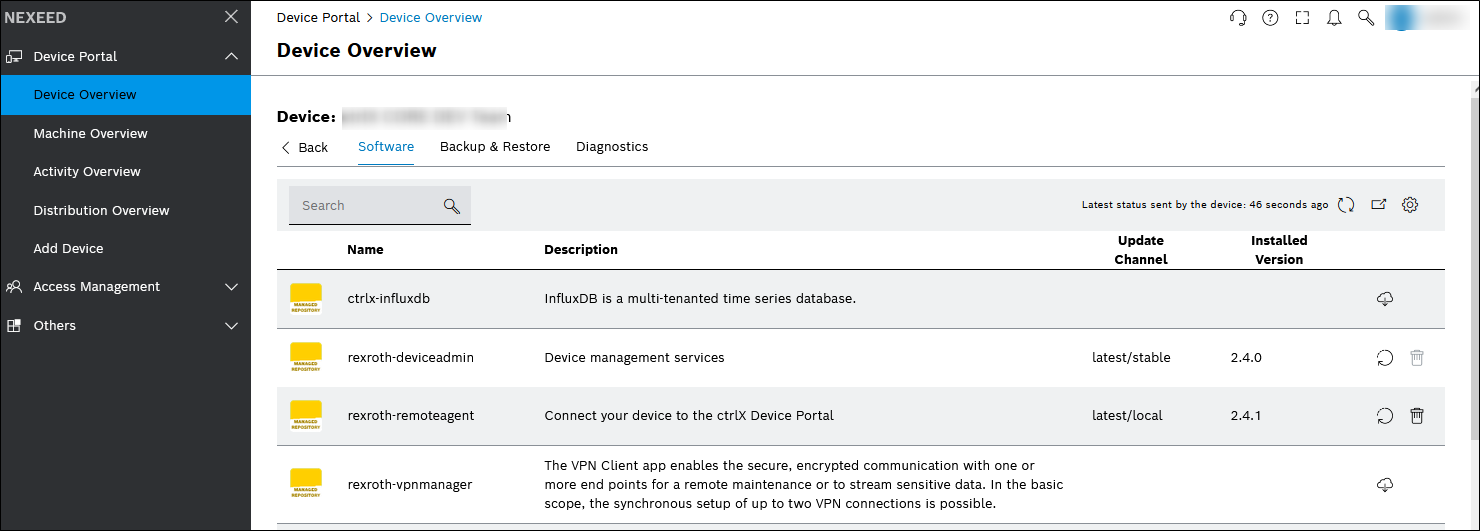Select the rexroth-vpnmanager name cell
The image size is (1480, 531).
(x=410, y=485)
